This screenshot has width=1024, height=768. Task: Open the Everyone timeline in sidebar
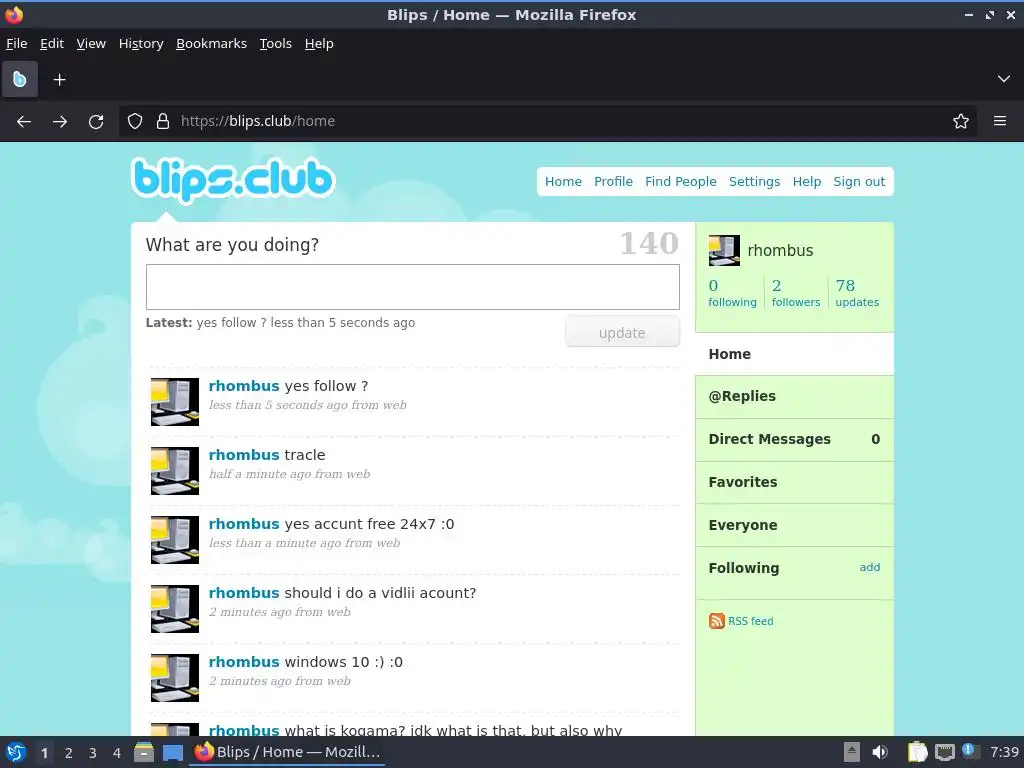coord(795,525)
